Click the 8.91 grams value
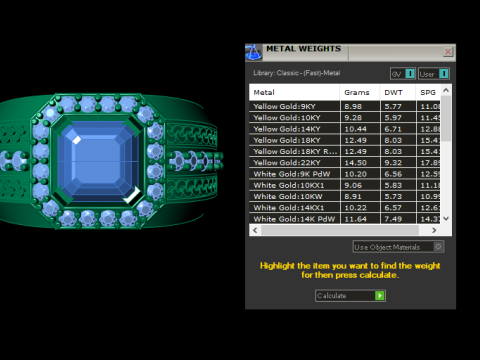 (x=353, y=197)
